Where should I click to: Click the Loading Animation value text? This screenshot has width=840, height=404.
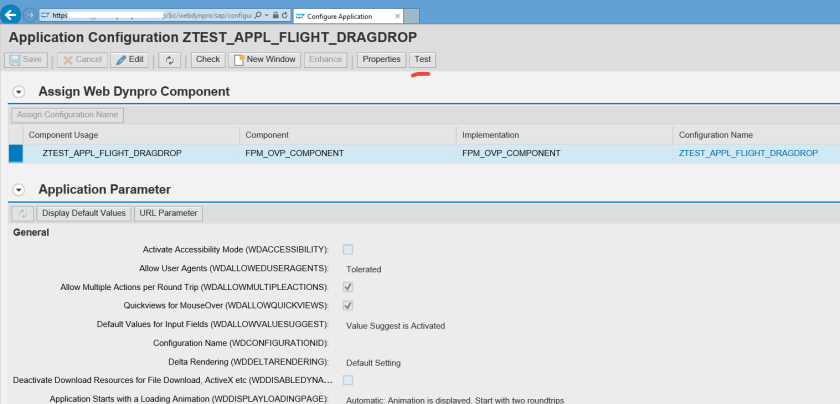[x=455, y=400]
